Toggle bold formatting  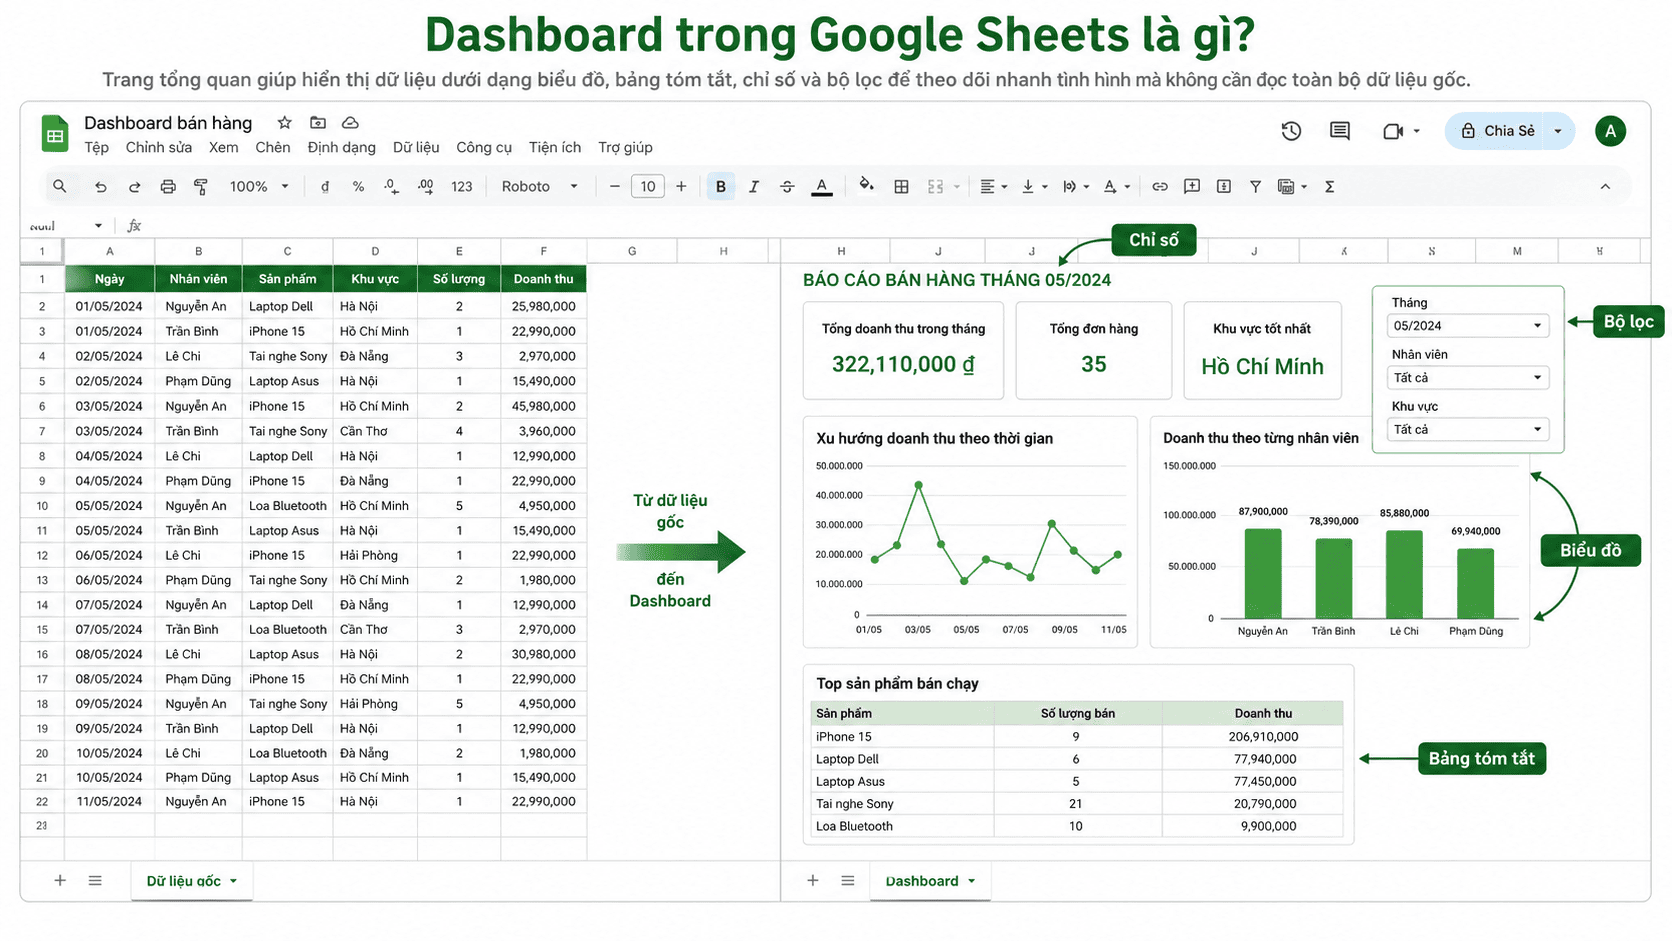(x=720, y=187)
